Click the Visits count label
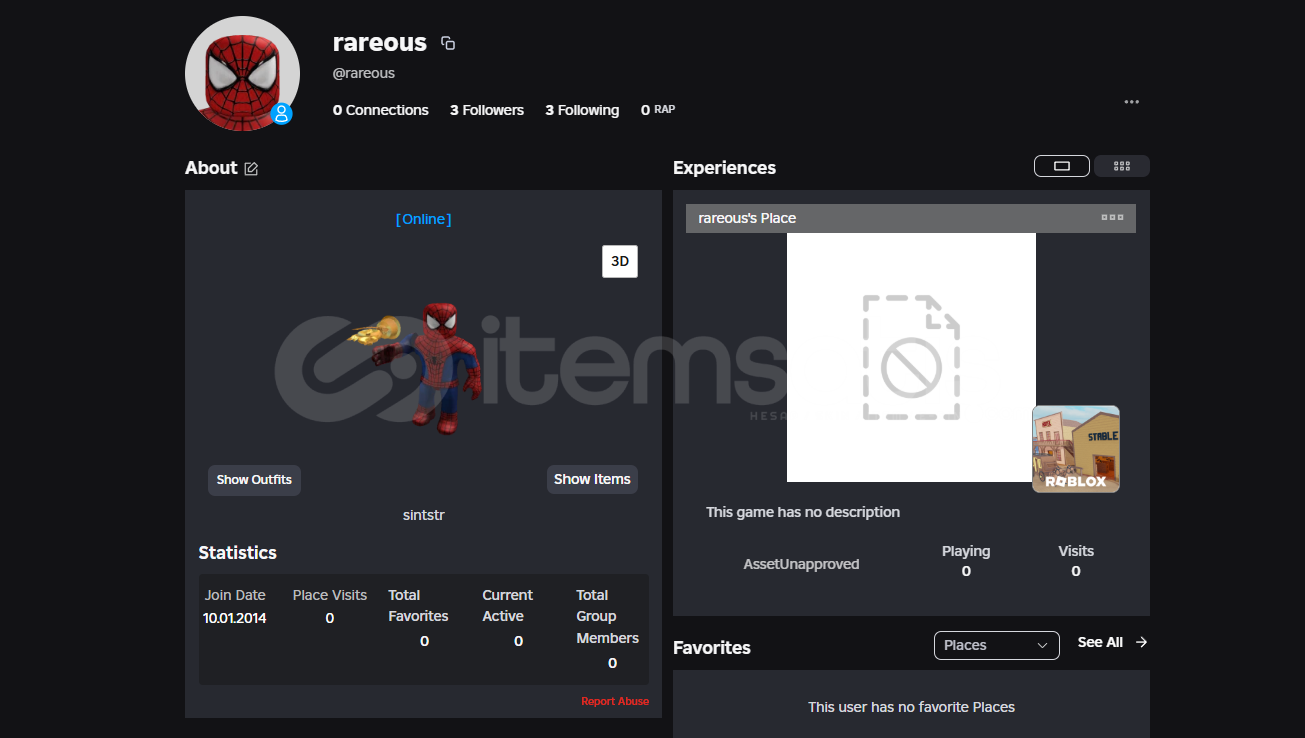1305x738 pixels. [x=1076, y=551]
